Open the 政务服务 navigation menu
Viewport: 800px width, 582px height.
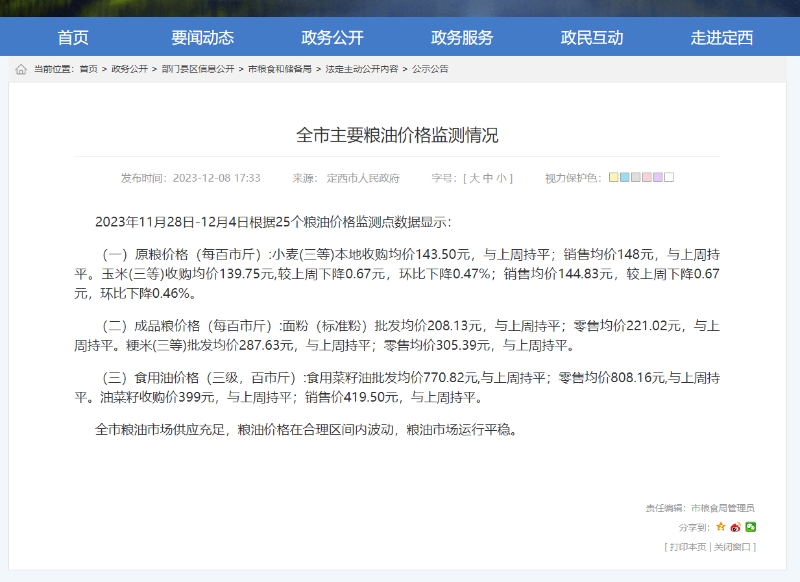coord(462,38)
